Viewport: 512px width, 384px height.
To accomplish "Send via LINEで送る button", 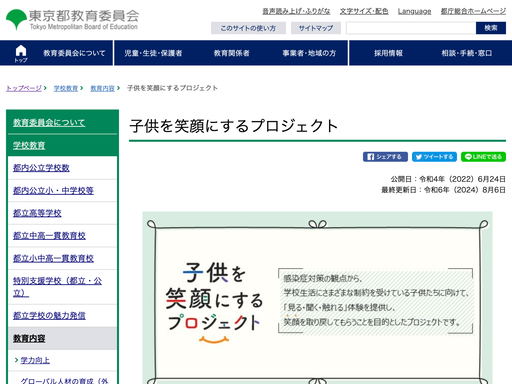I will (483, 157).
